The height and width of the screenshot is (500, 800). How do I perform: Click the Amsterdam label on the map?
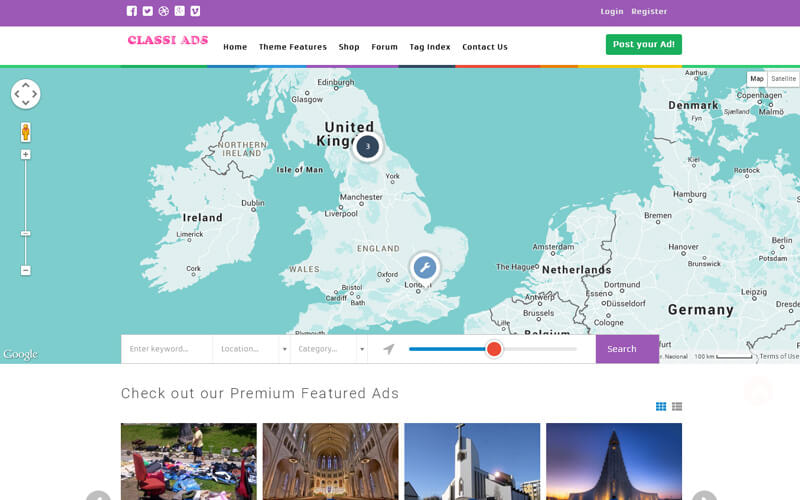[x=553, y=247]
